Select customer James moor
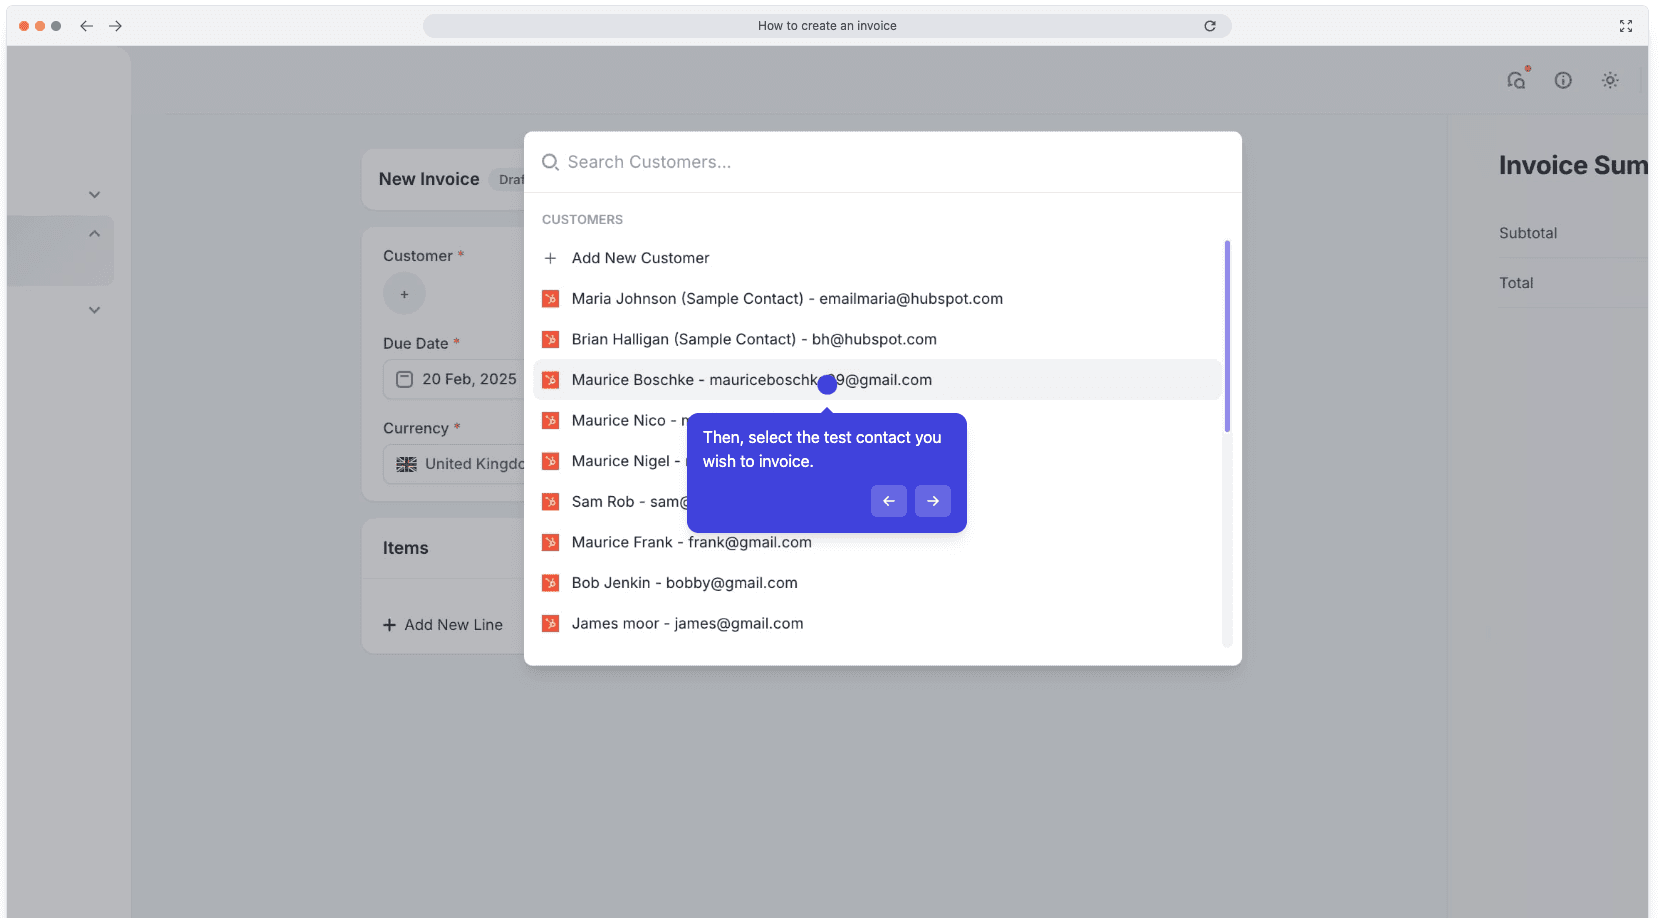 coord(877,623)
